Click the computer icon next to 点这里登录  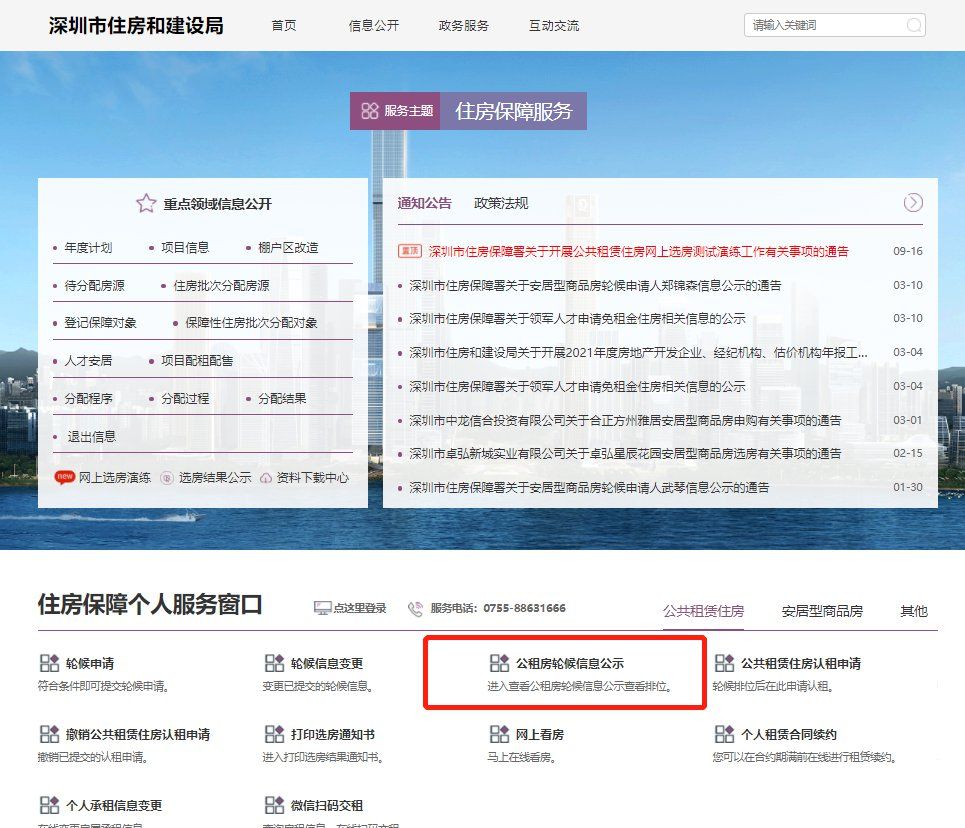[322, 608]
